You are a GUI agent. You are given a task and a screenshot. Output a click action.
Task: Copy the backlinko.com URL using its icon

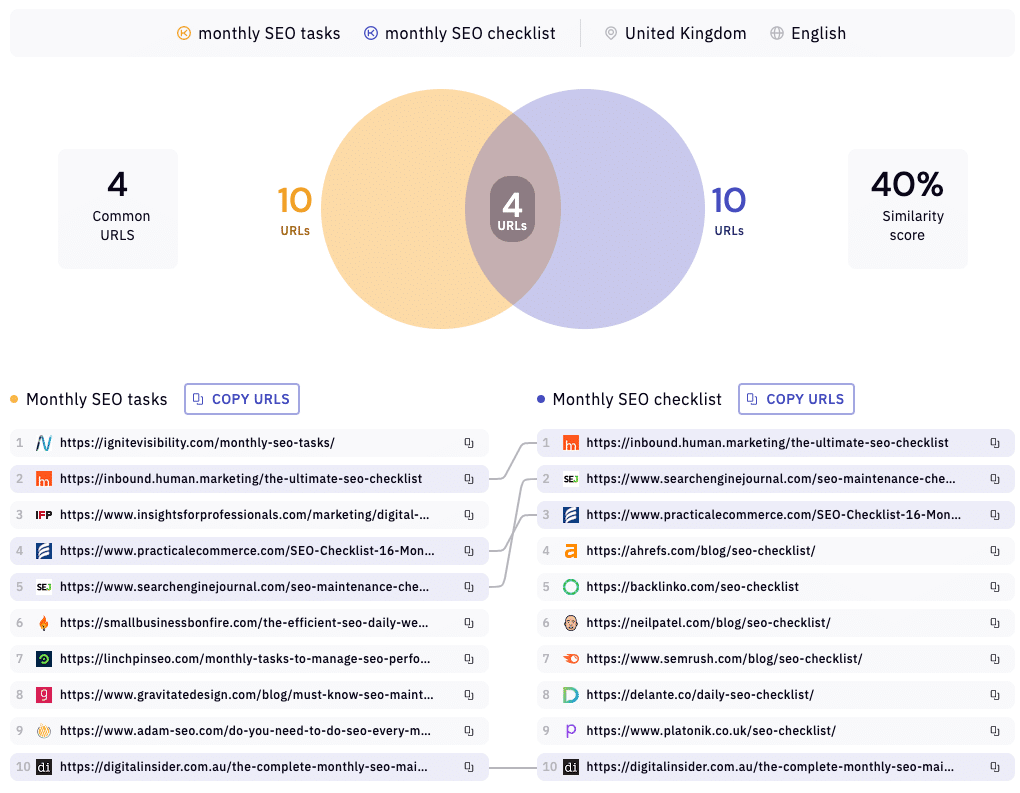click(x=994, y=587)
